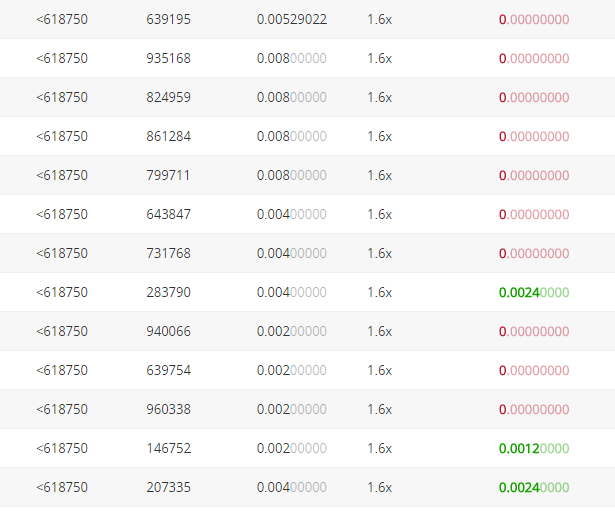Select roll number 146752
This screenshot has width=615, height=512.
click(169, 448)
